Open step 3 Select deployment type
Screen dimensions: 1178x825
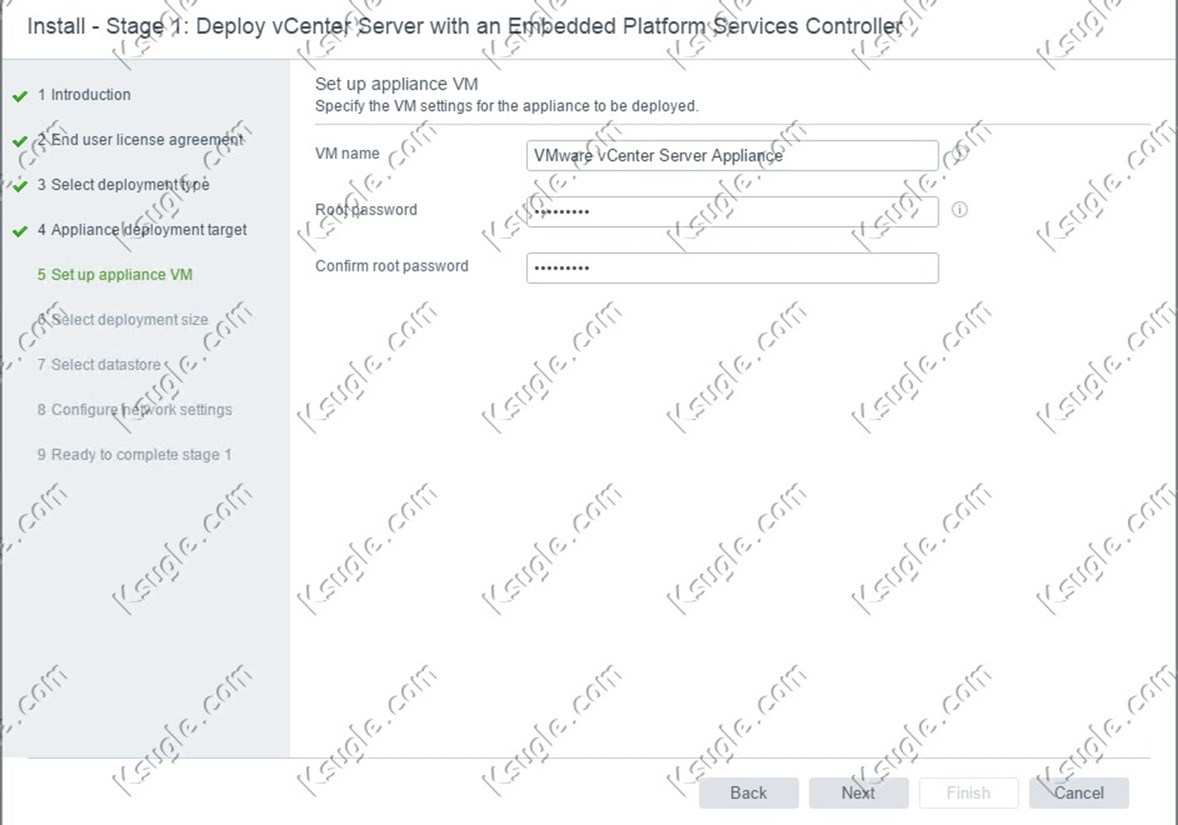tap(123, 185)
